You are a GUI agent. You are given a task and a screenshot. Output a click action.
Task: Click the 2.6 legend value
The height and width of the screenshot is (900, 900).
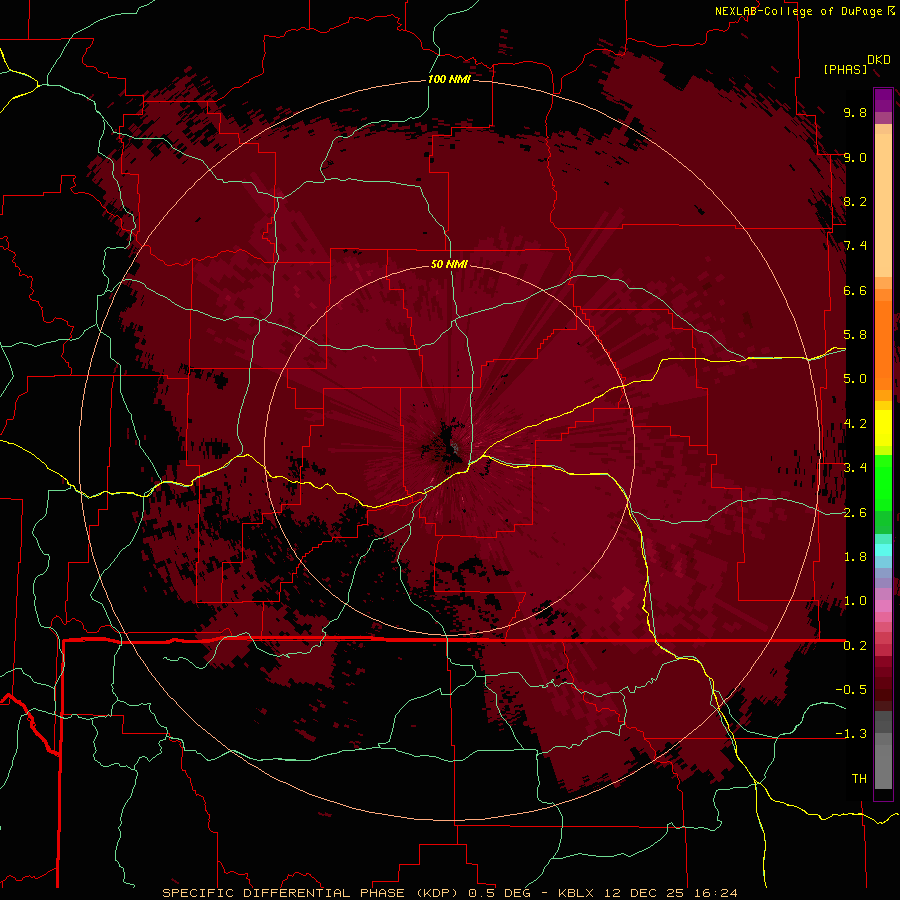click(855, 513)
